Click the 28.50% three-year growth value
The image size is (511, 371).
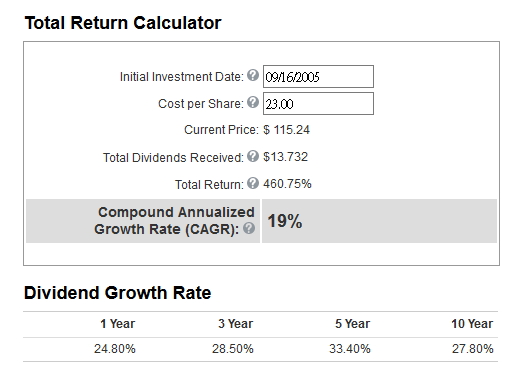(233, 349)
